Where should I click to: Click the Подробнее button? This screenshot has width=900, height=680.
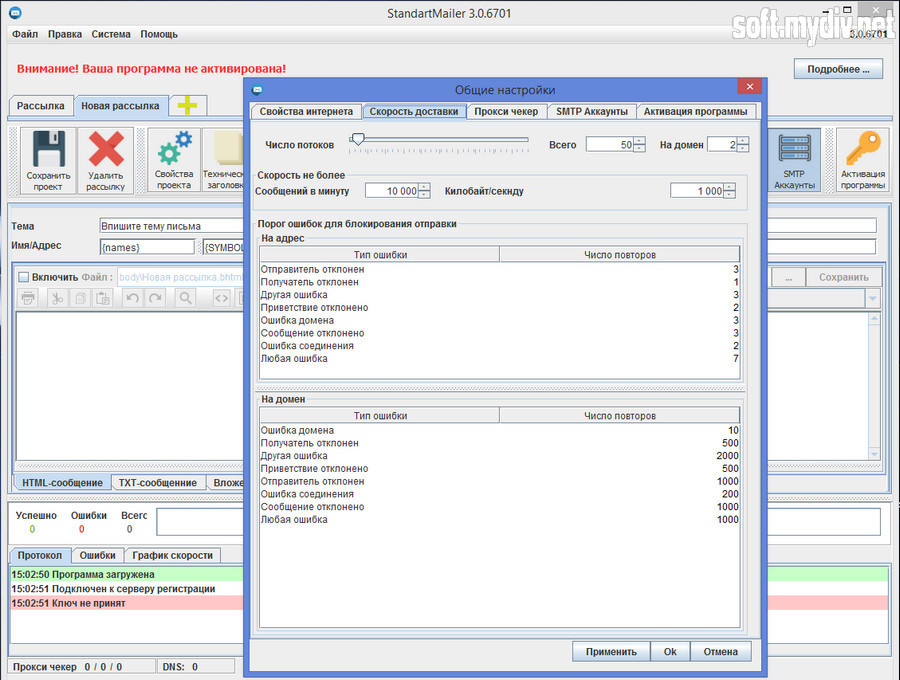click(838, 69)
